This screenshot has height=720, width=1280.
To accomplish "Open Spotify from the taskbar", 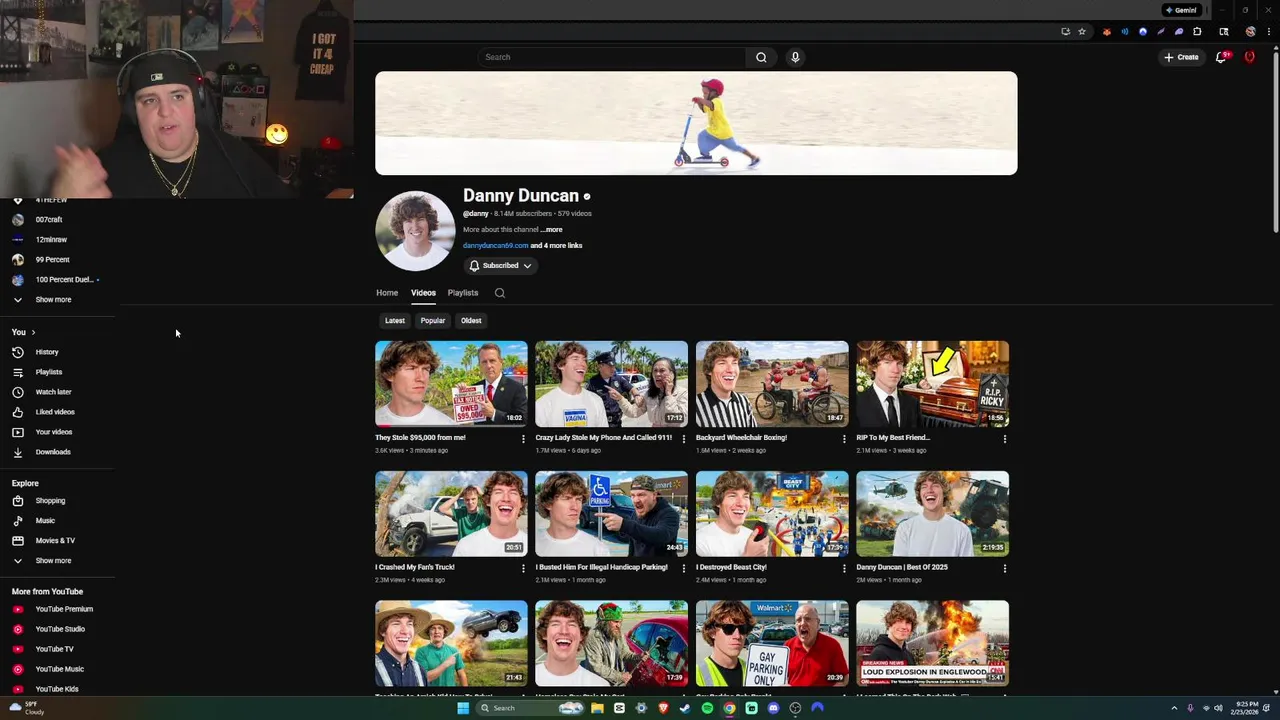I will [x=707, y=708].
